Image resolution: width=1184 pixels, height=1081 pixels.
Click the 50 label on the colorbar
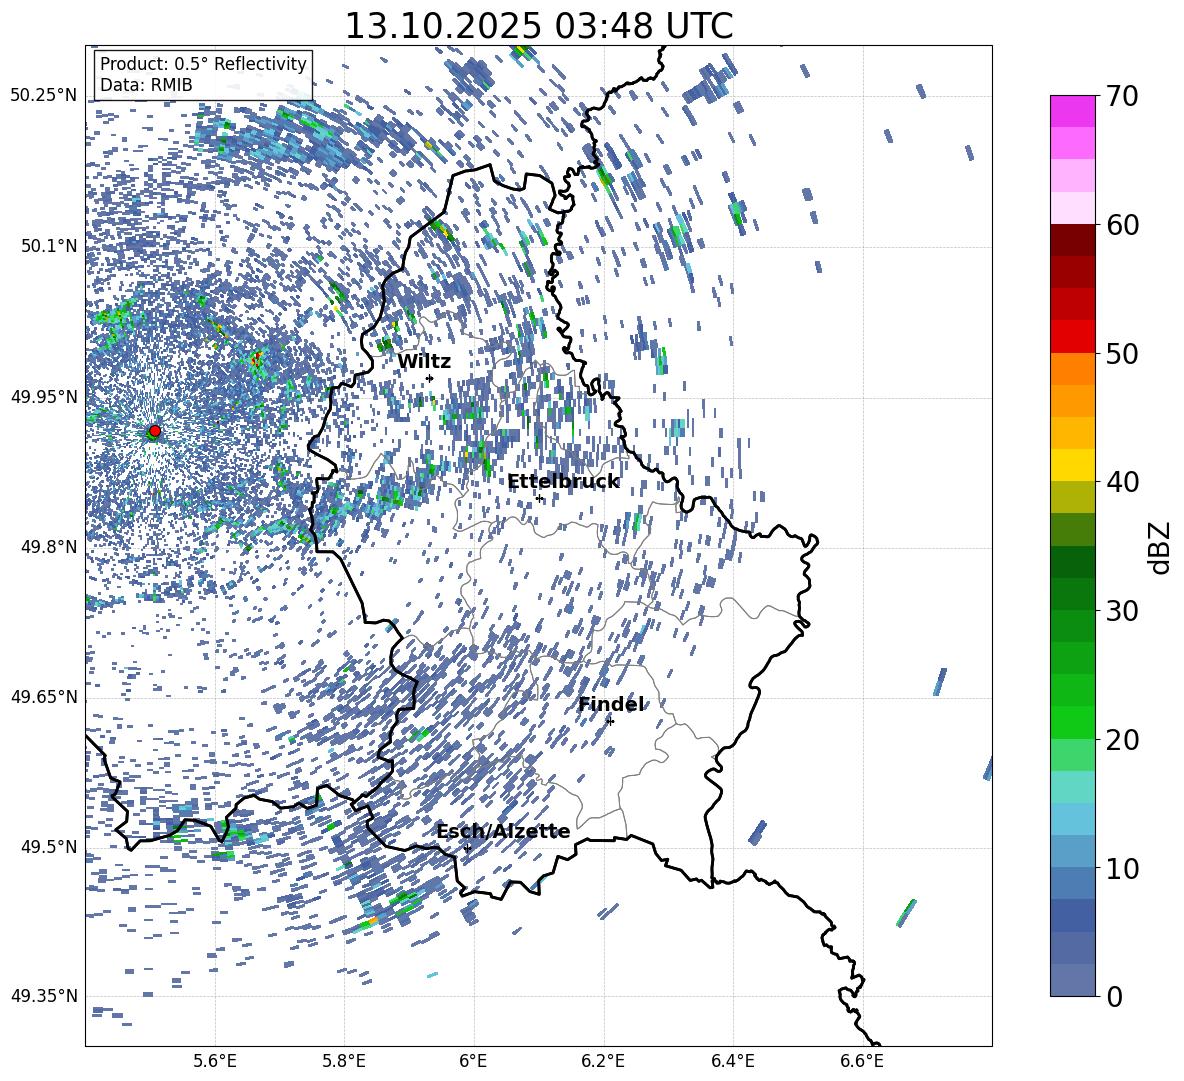point(1122,354)
